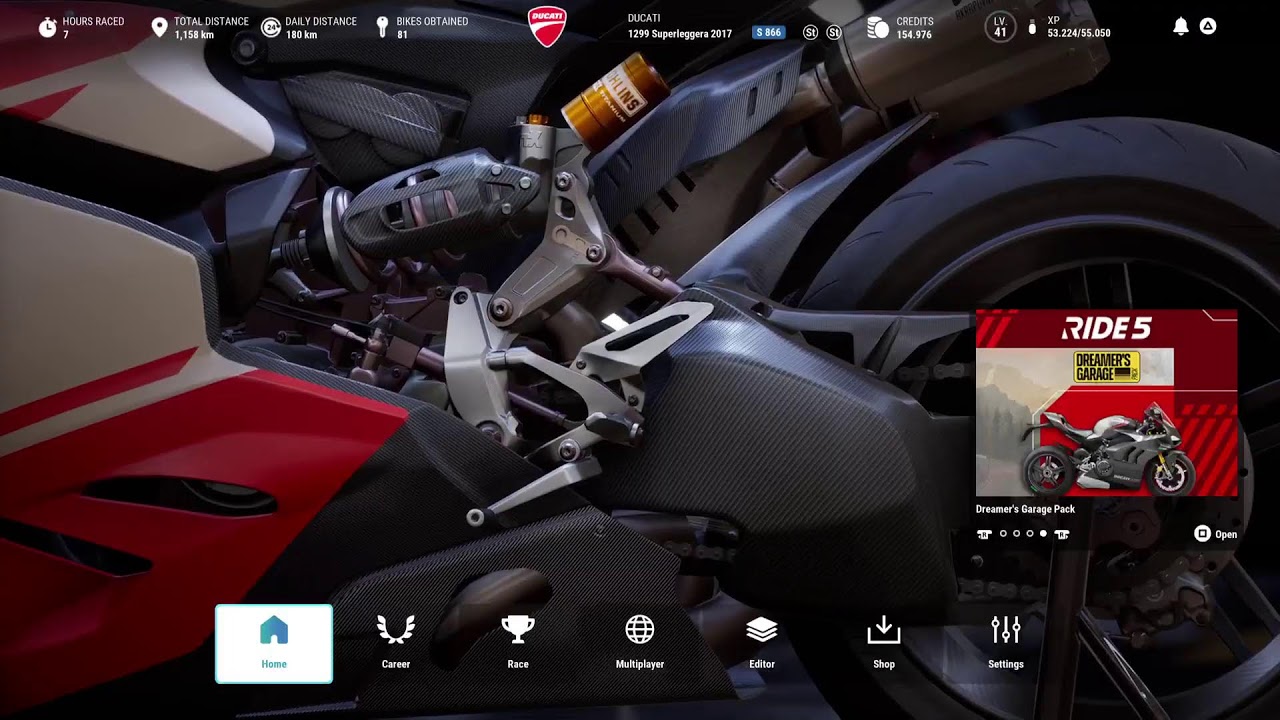Click the next-slide stick icon after the dots

pos(1062,534)
